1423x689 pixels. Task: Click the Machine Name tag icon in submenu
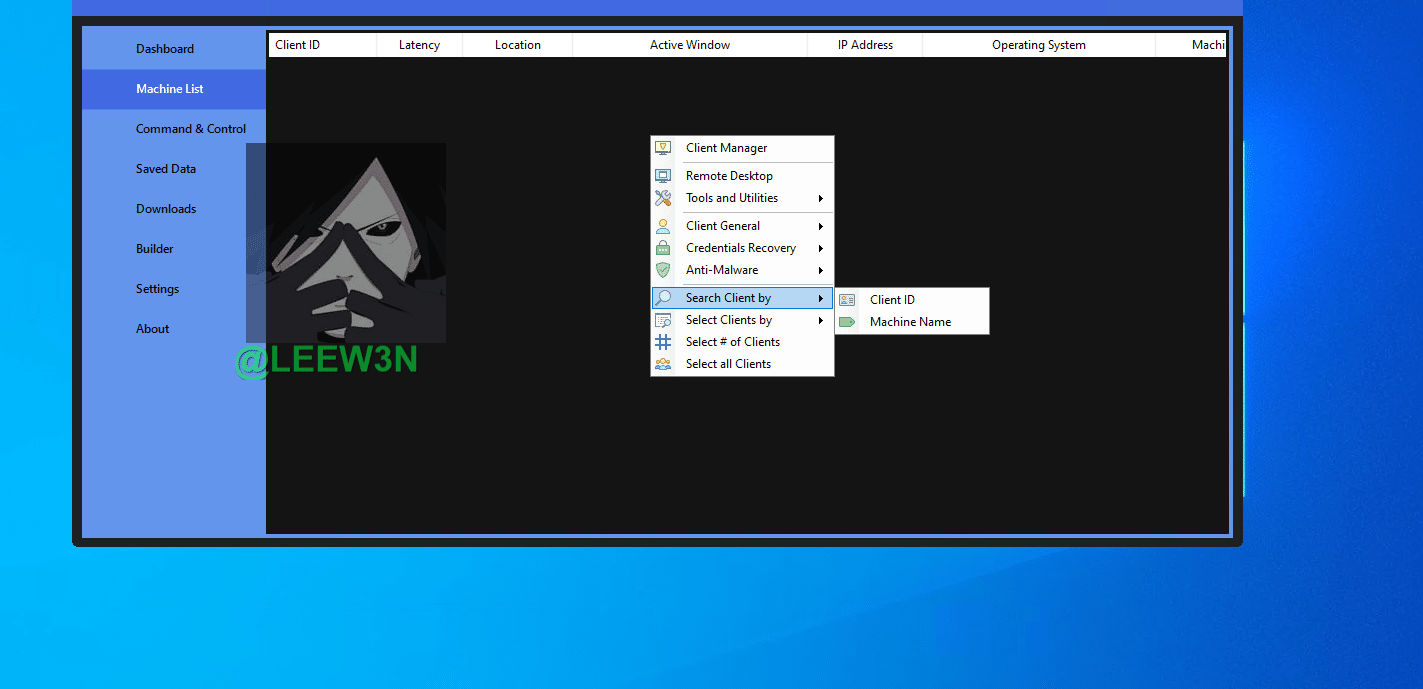[x=847, y=322]
